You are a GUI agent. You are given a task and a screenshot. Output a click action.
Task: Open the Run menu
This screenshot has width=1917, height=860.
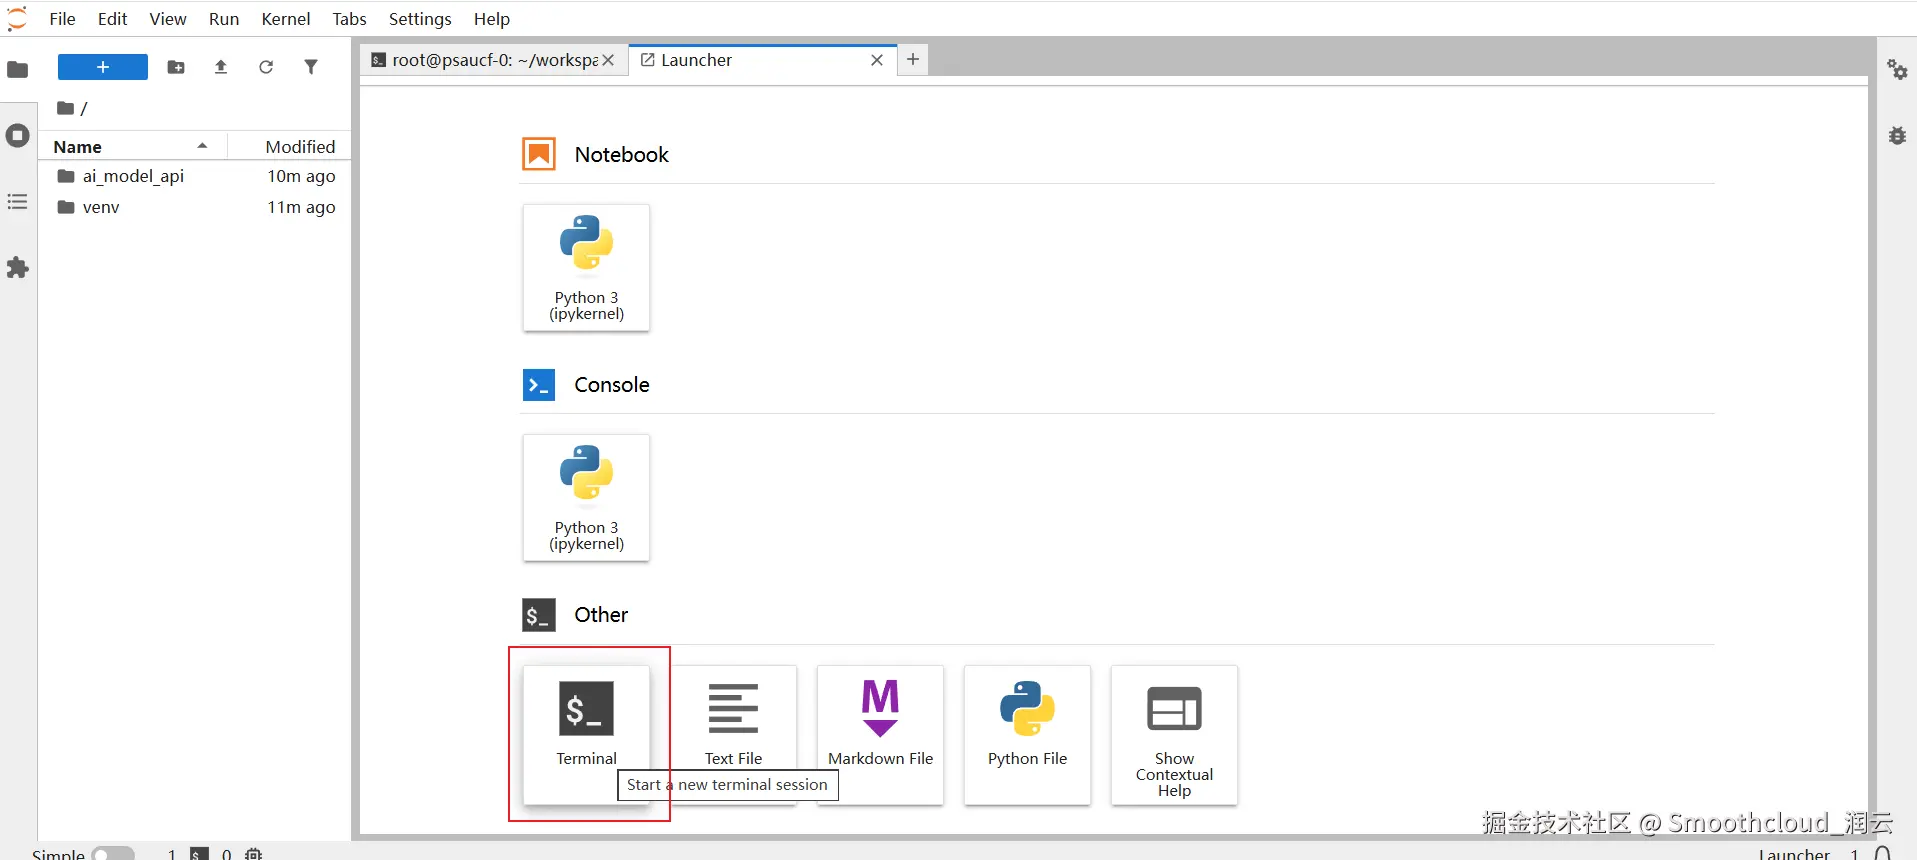click(x=224, y=19)
